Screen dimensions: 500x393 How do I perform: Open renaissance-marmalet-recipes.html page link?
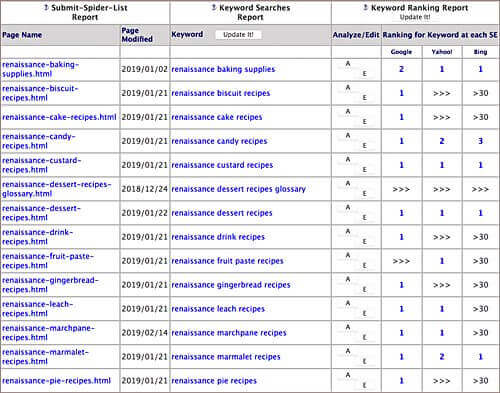tap(45, 357)
